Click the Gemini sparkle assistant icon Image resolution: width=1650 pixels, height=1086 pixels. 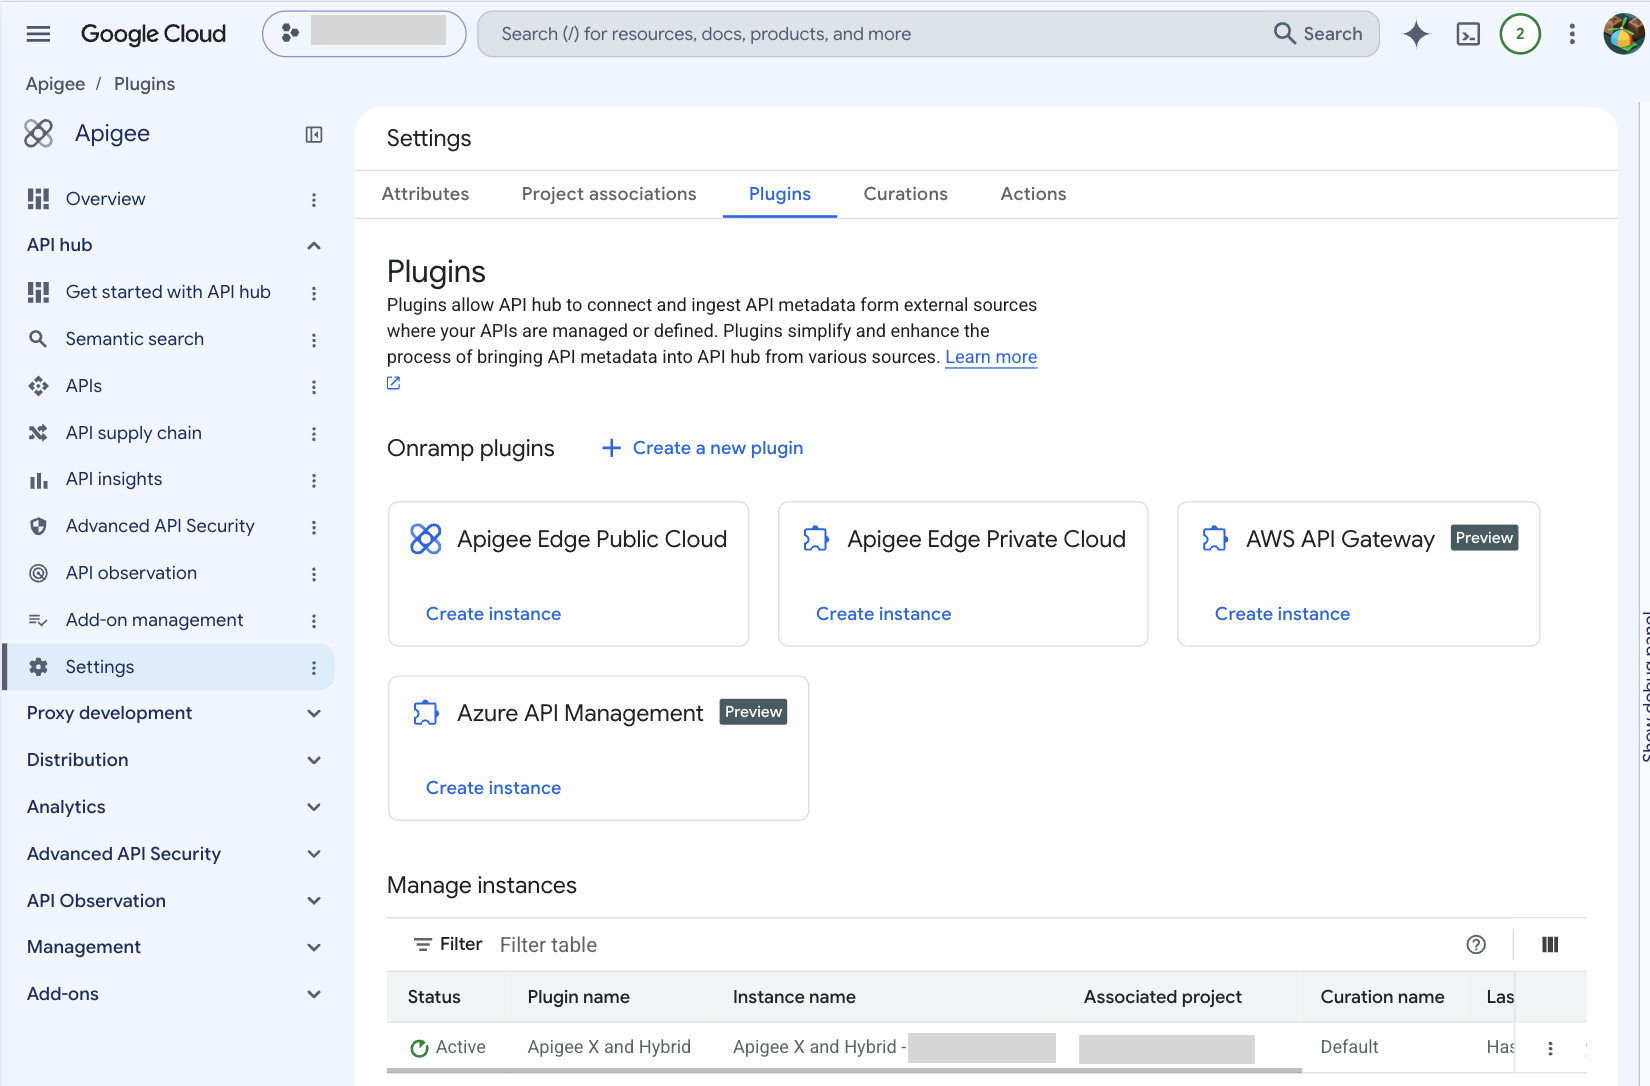click(x=1416, y=34)
